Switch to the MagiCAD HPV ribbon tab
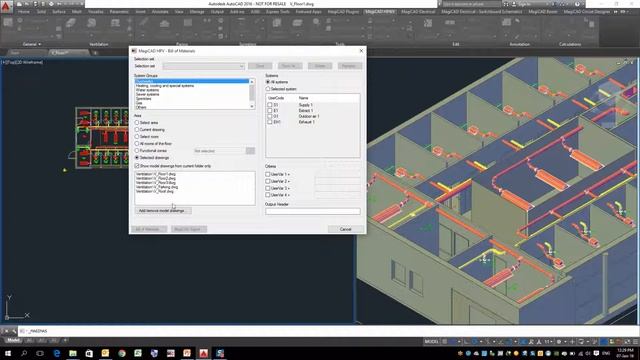640x360 pixels. 379,12
